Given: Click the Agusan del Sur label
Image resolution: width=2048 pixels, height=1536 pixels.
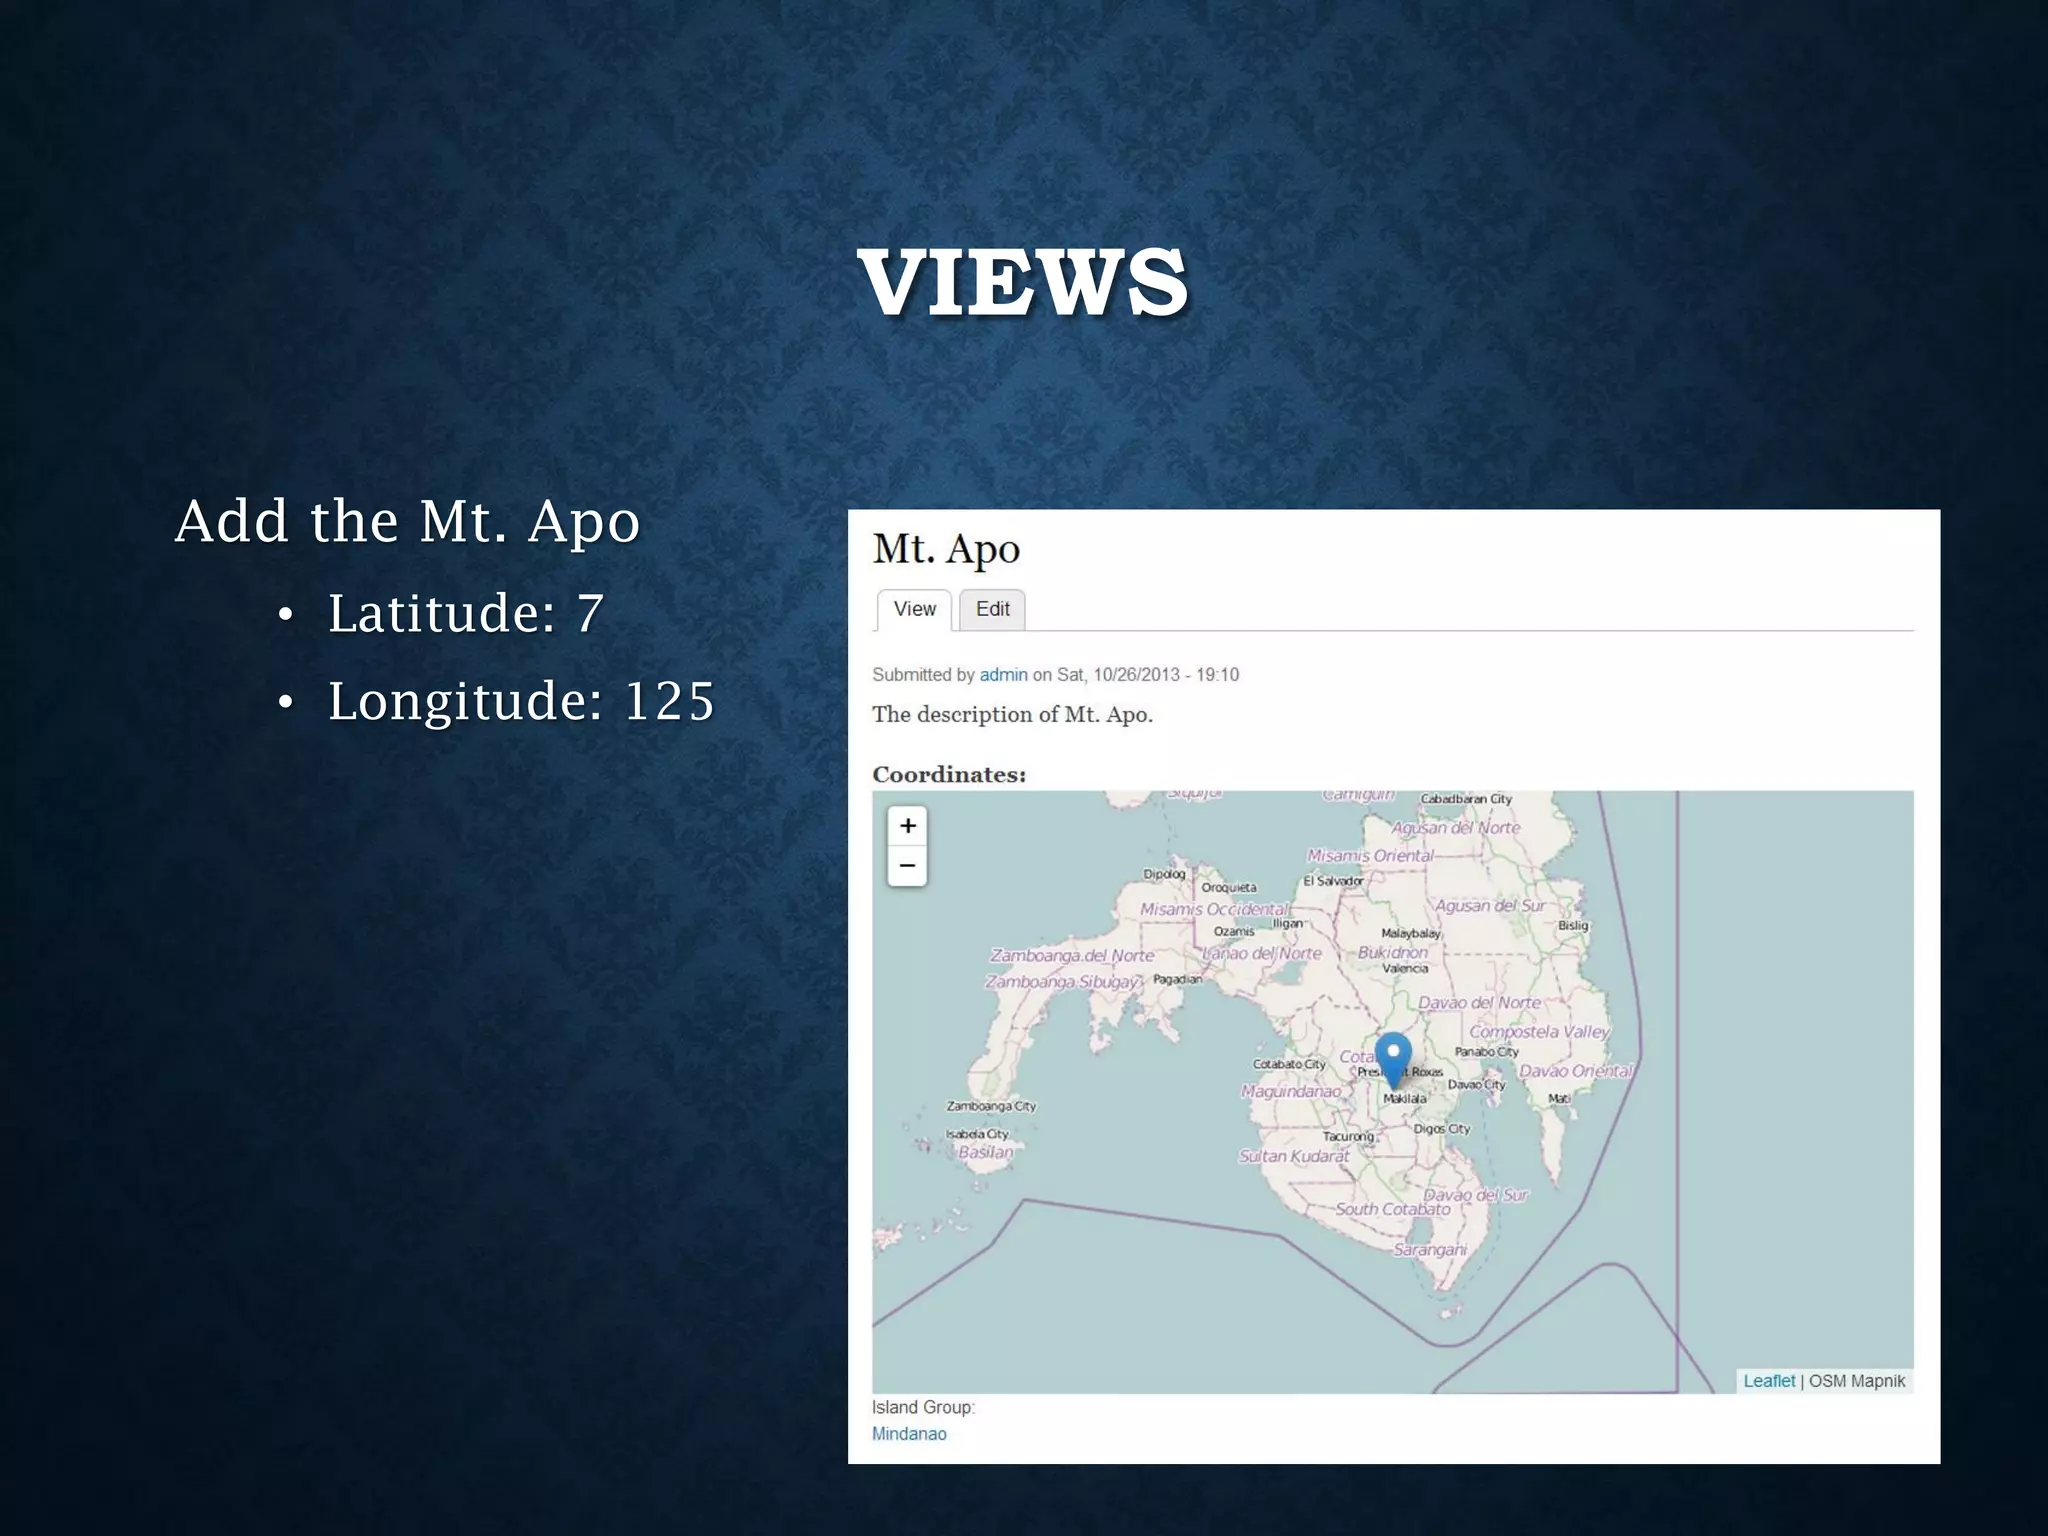Looking at the screenshot, I should [x=1489, y=906].
